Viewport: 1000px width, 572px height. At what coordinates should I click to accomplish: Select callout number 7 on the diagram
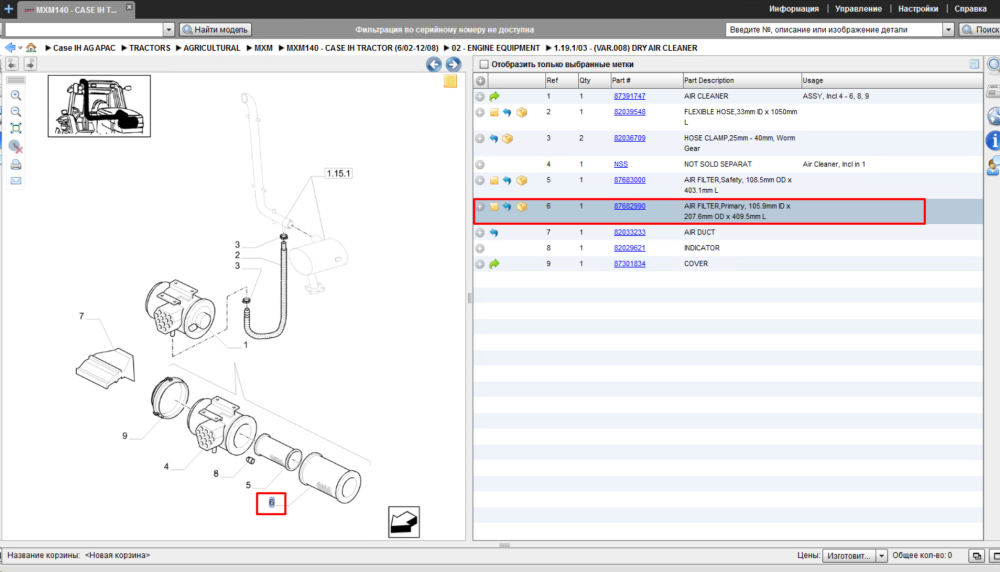point(82,316)
